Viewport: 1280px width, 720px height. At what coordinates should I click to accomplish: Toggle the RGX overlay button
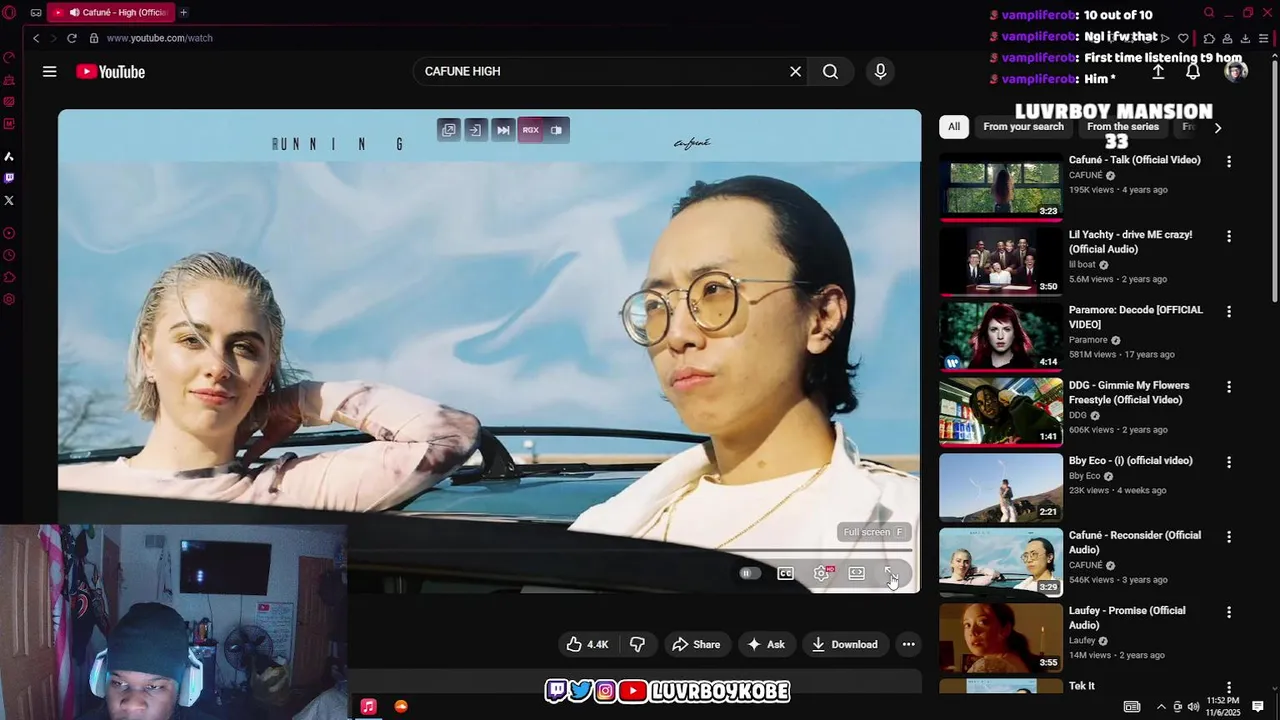[530, 130]
